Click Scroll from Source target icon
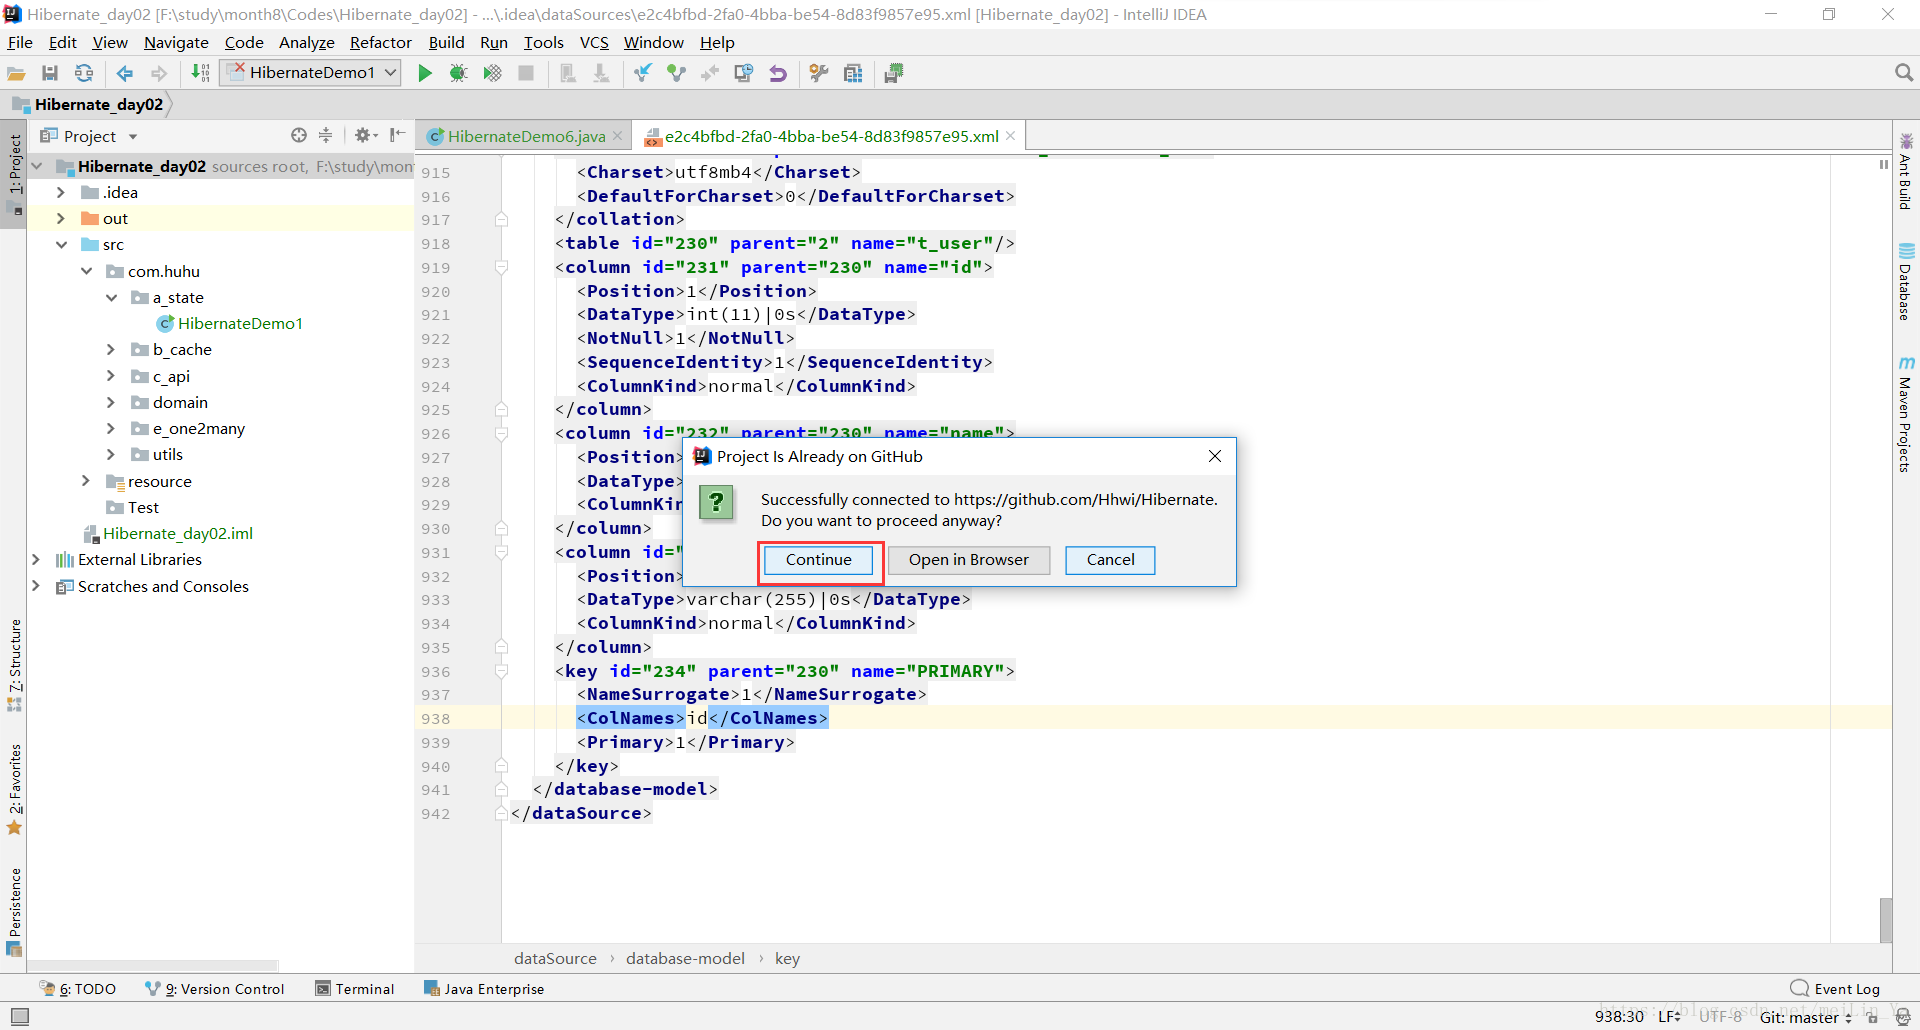The height and width of the screenshot is (1030, 1920). [x=298, y=135]
